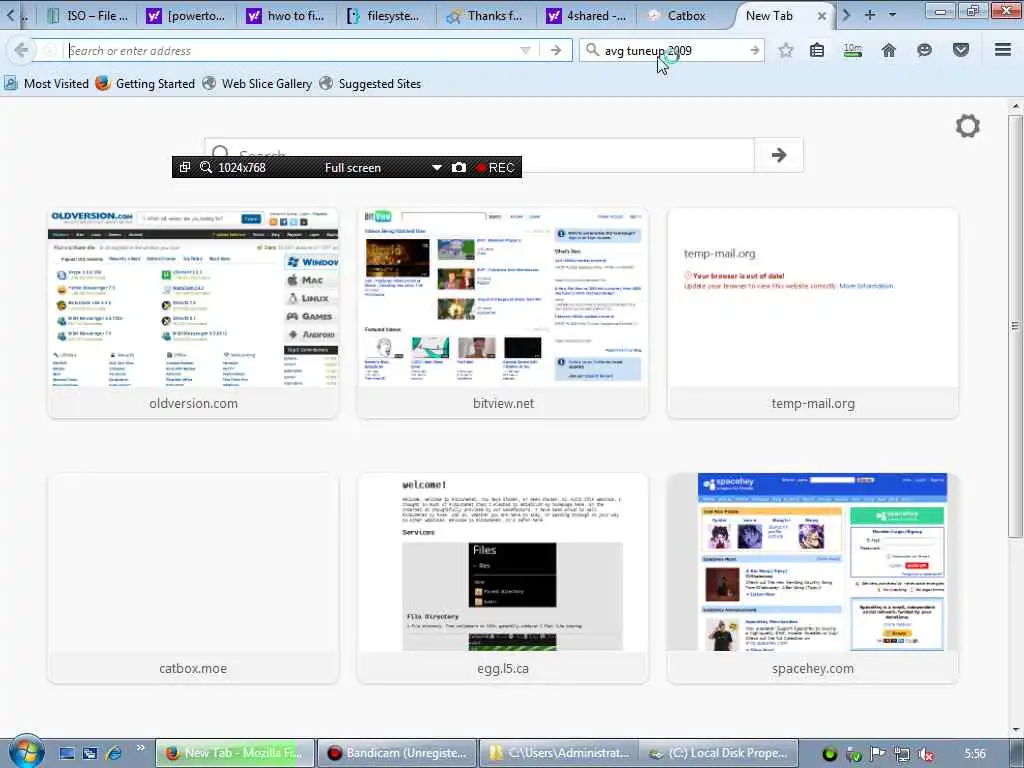This screenshot has height=768, width=1024.
Task: Open the address bar history dropdown
Action: [x=525, y=50]
